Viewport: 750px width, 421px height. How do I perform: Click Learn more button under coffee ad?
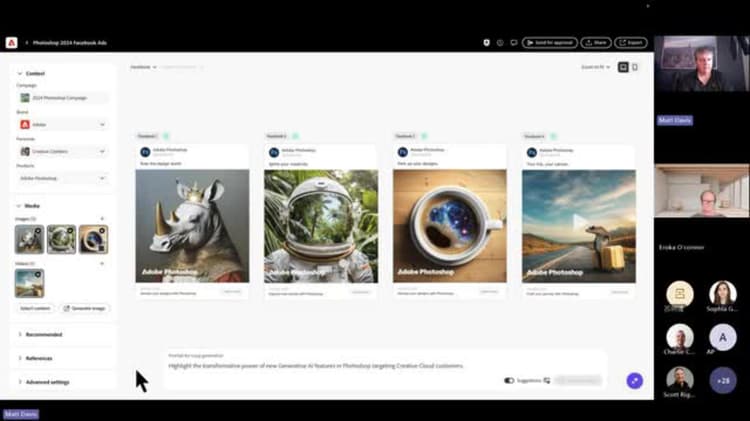(x=489, y=291)
